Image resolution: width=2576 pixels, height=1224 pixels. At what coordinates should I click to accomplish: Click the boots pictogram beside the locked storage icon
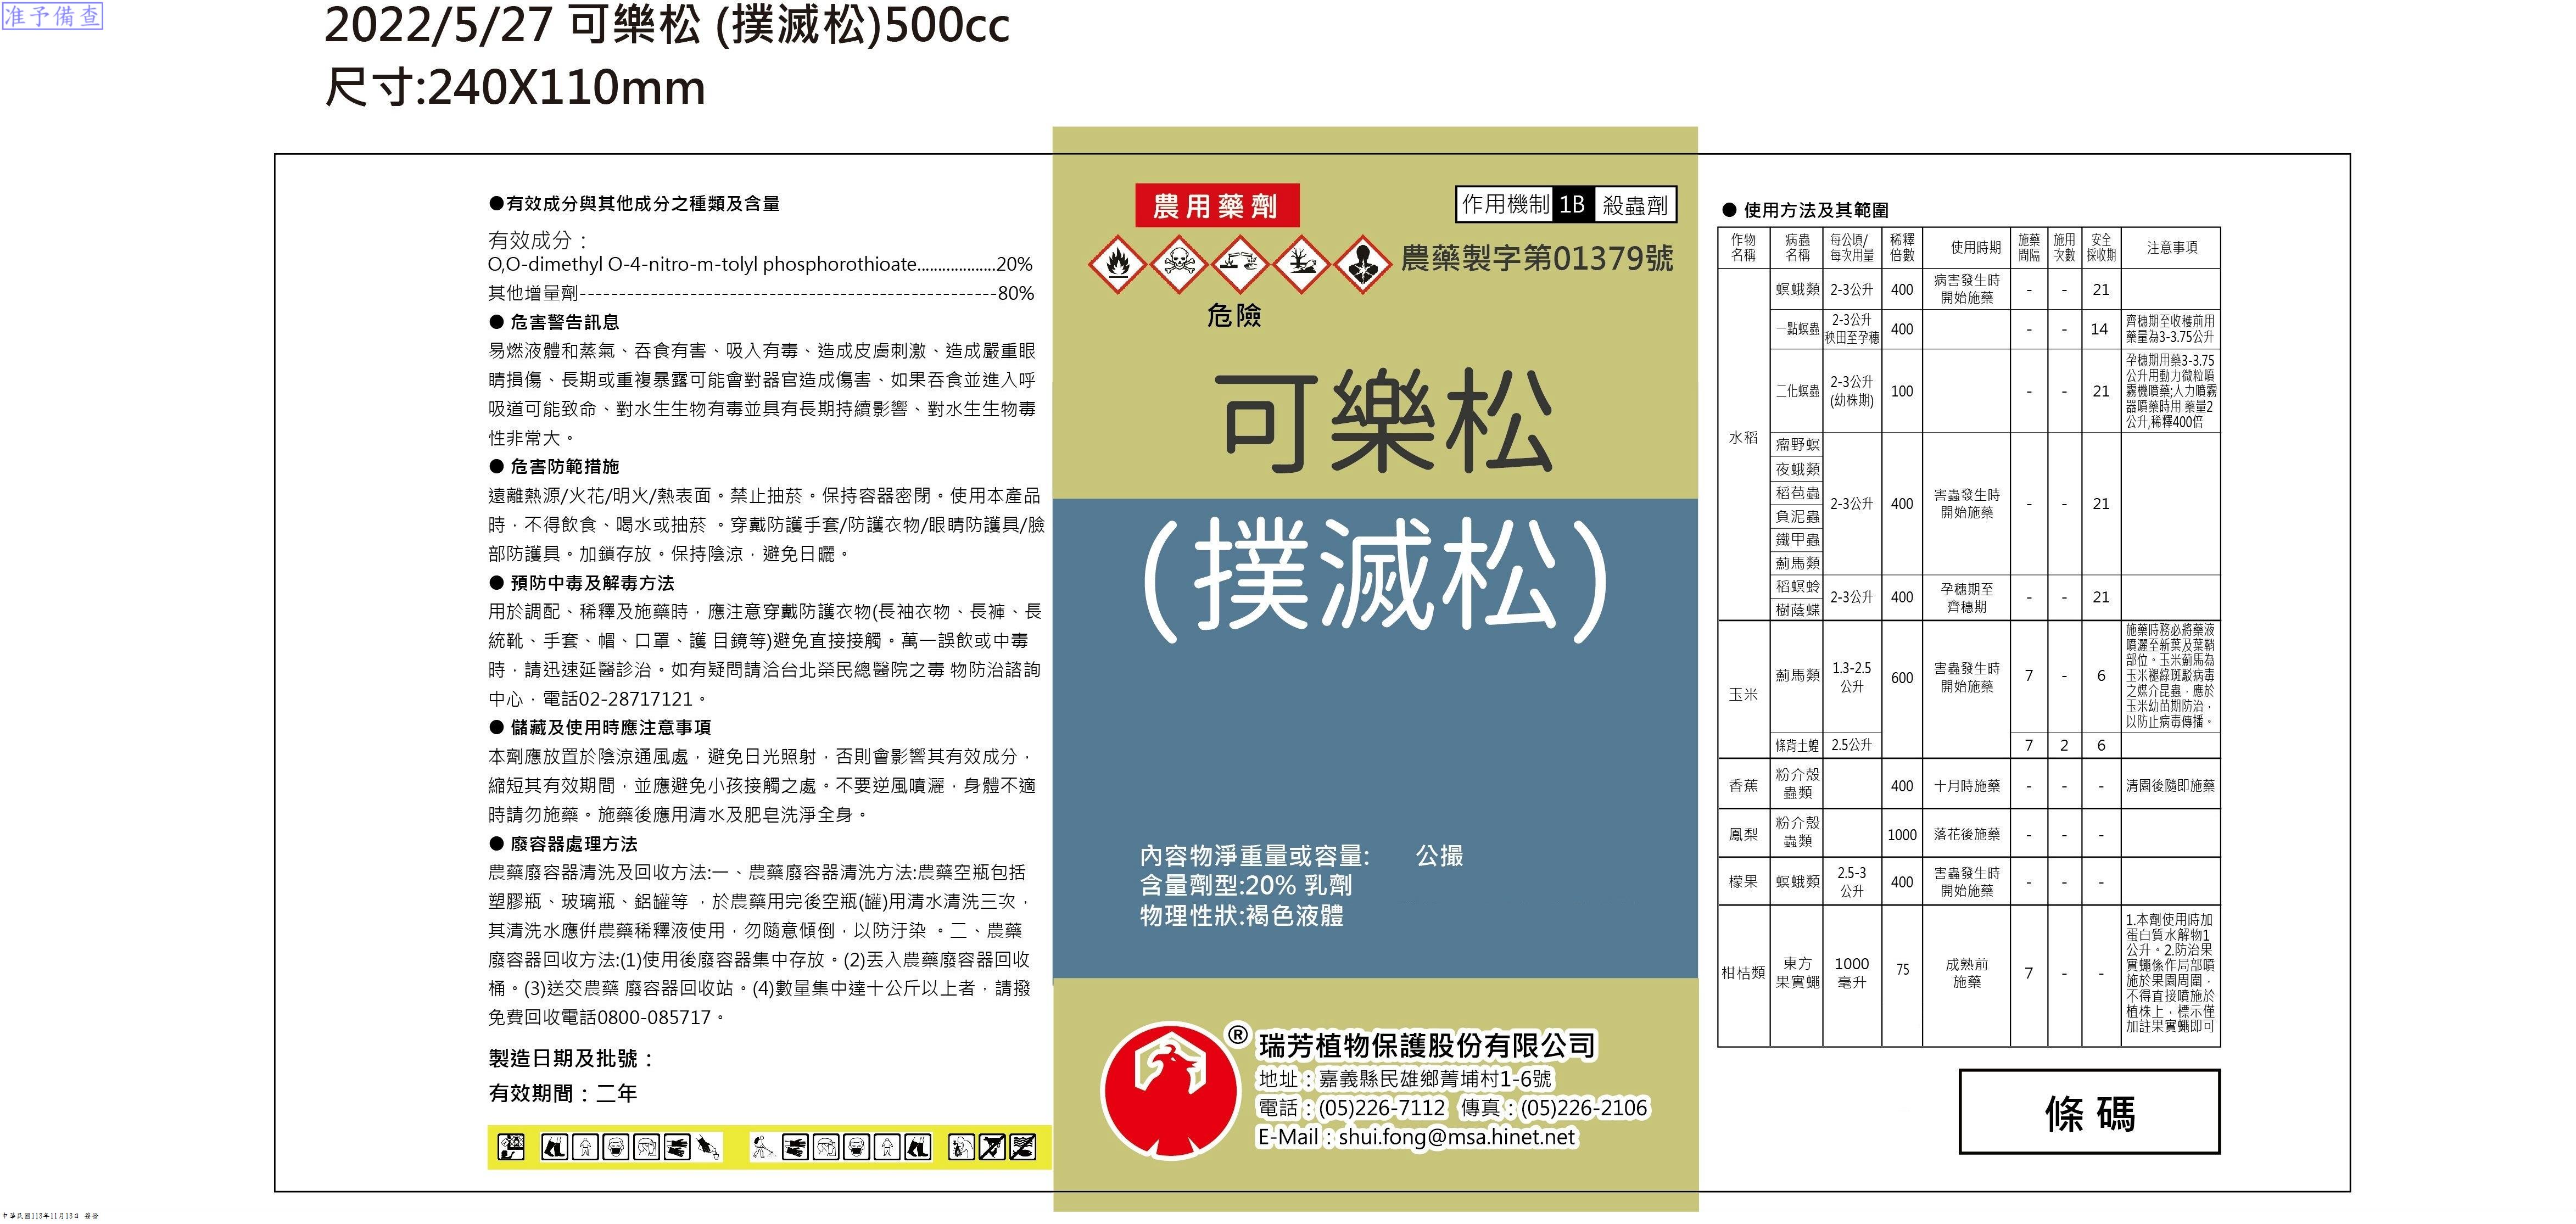pos(554,1147)
